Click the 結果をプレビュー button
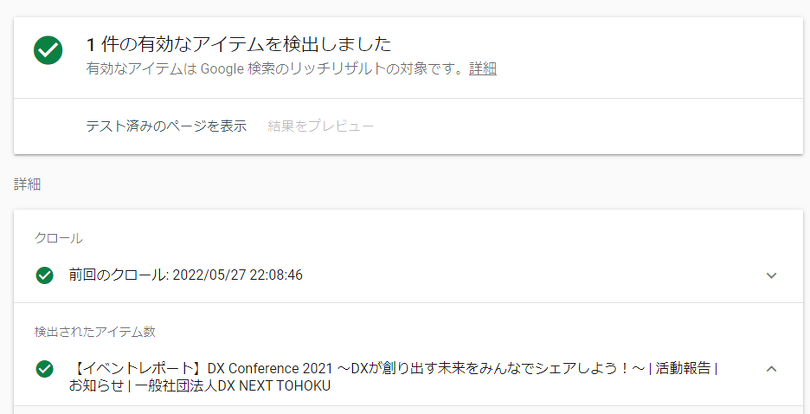 pyautogui.click(x=321, y=126)
